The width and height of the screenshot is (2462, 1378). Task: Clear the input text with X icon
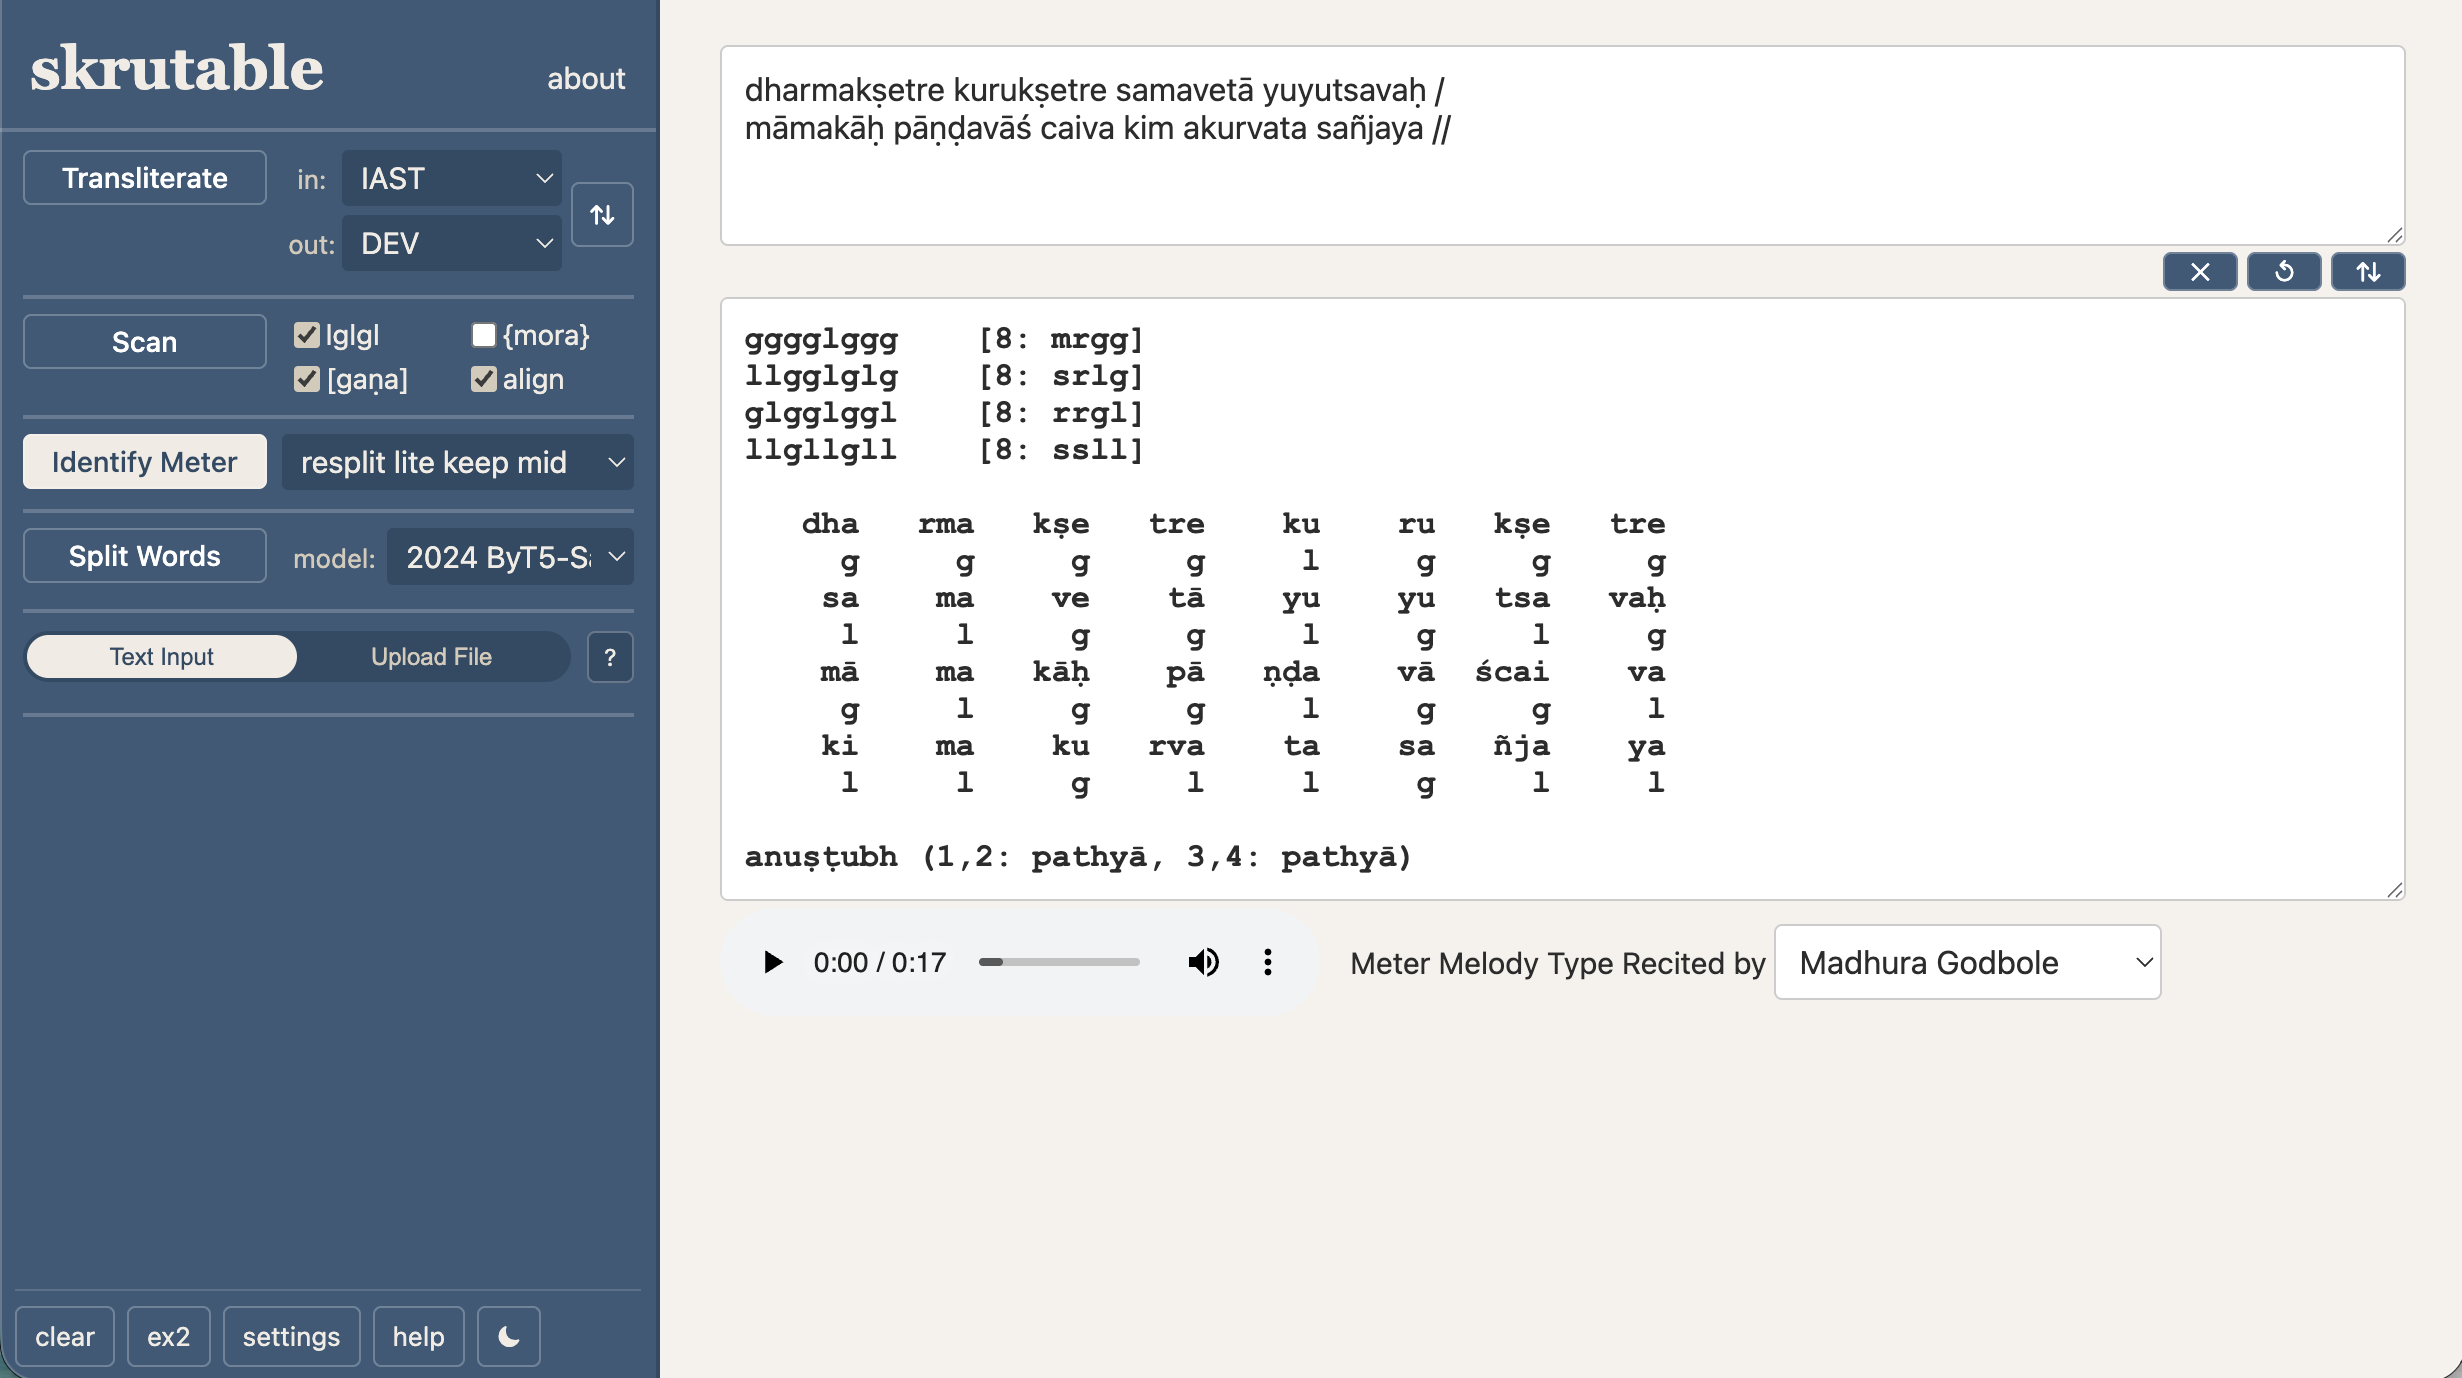coord(2199,272)
